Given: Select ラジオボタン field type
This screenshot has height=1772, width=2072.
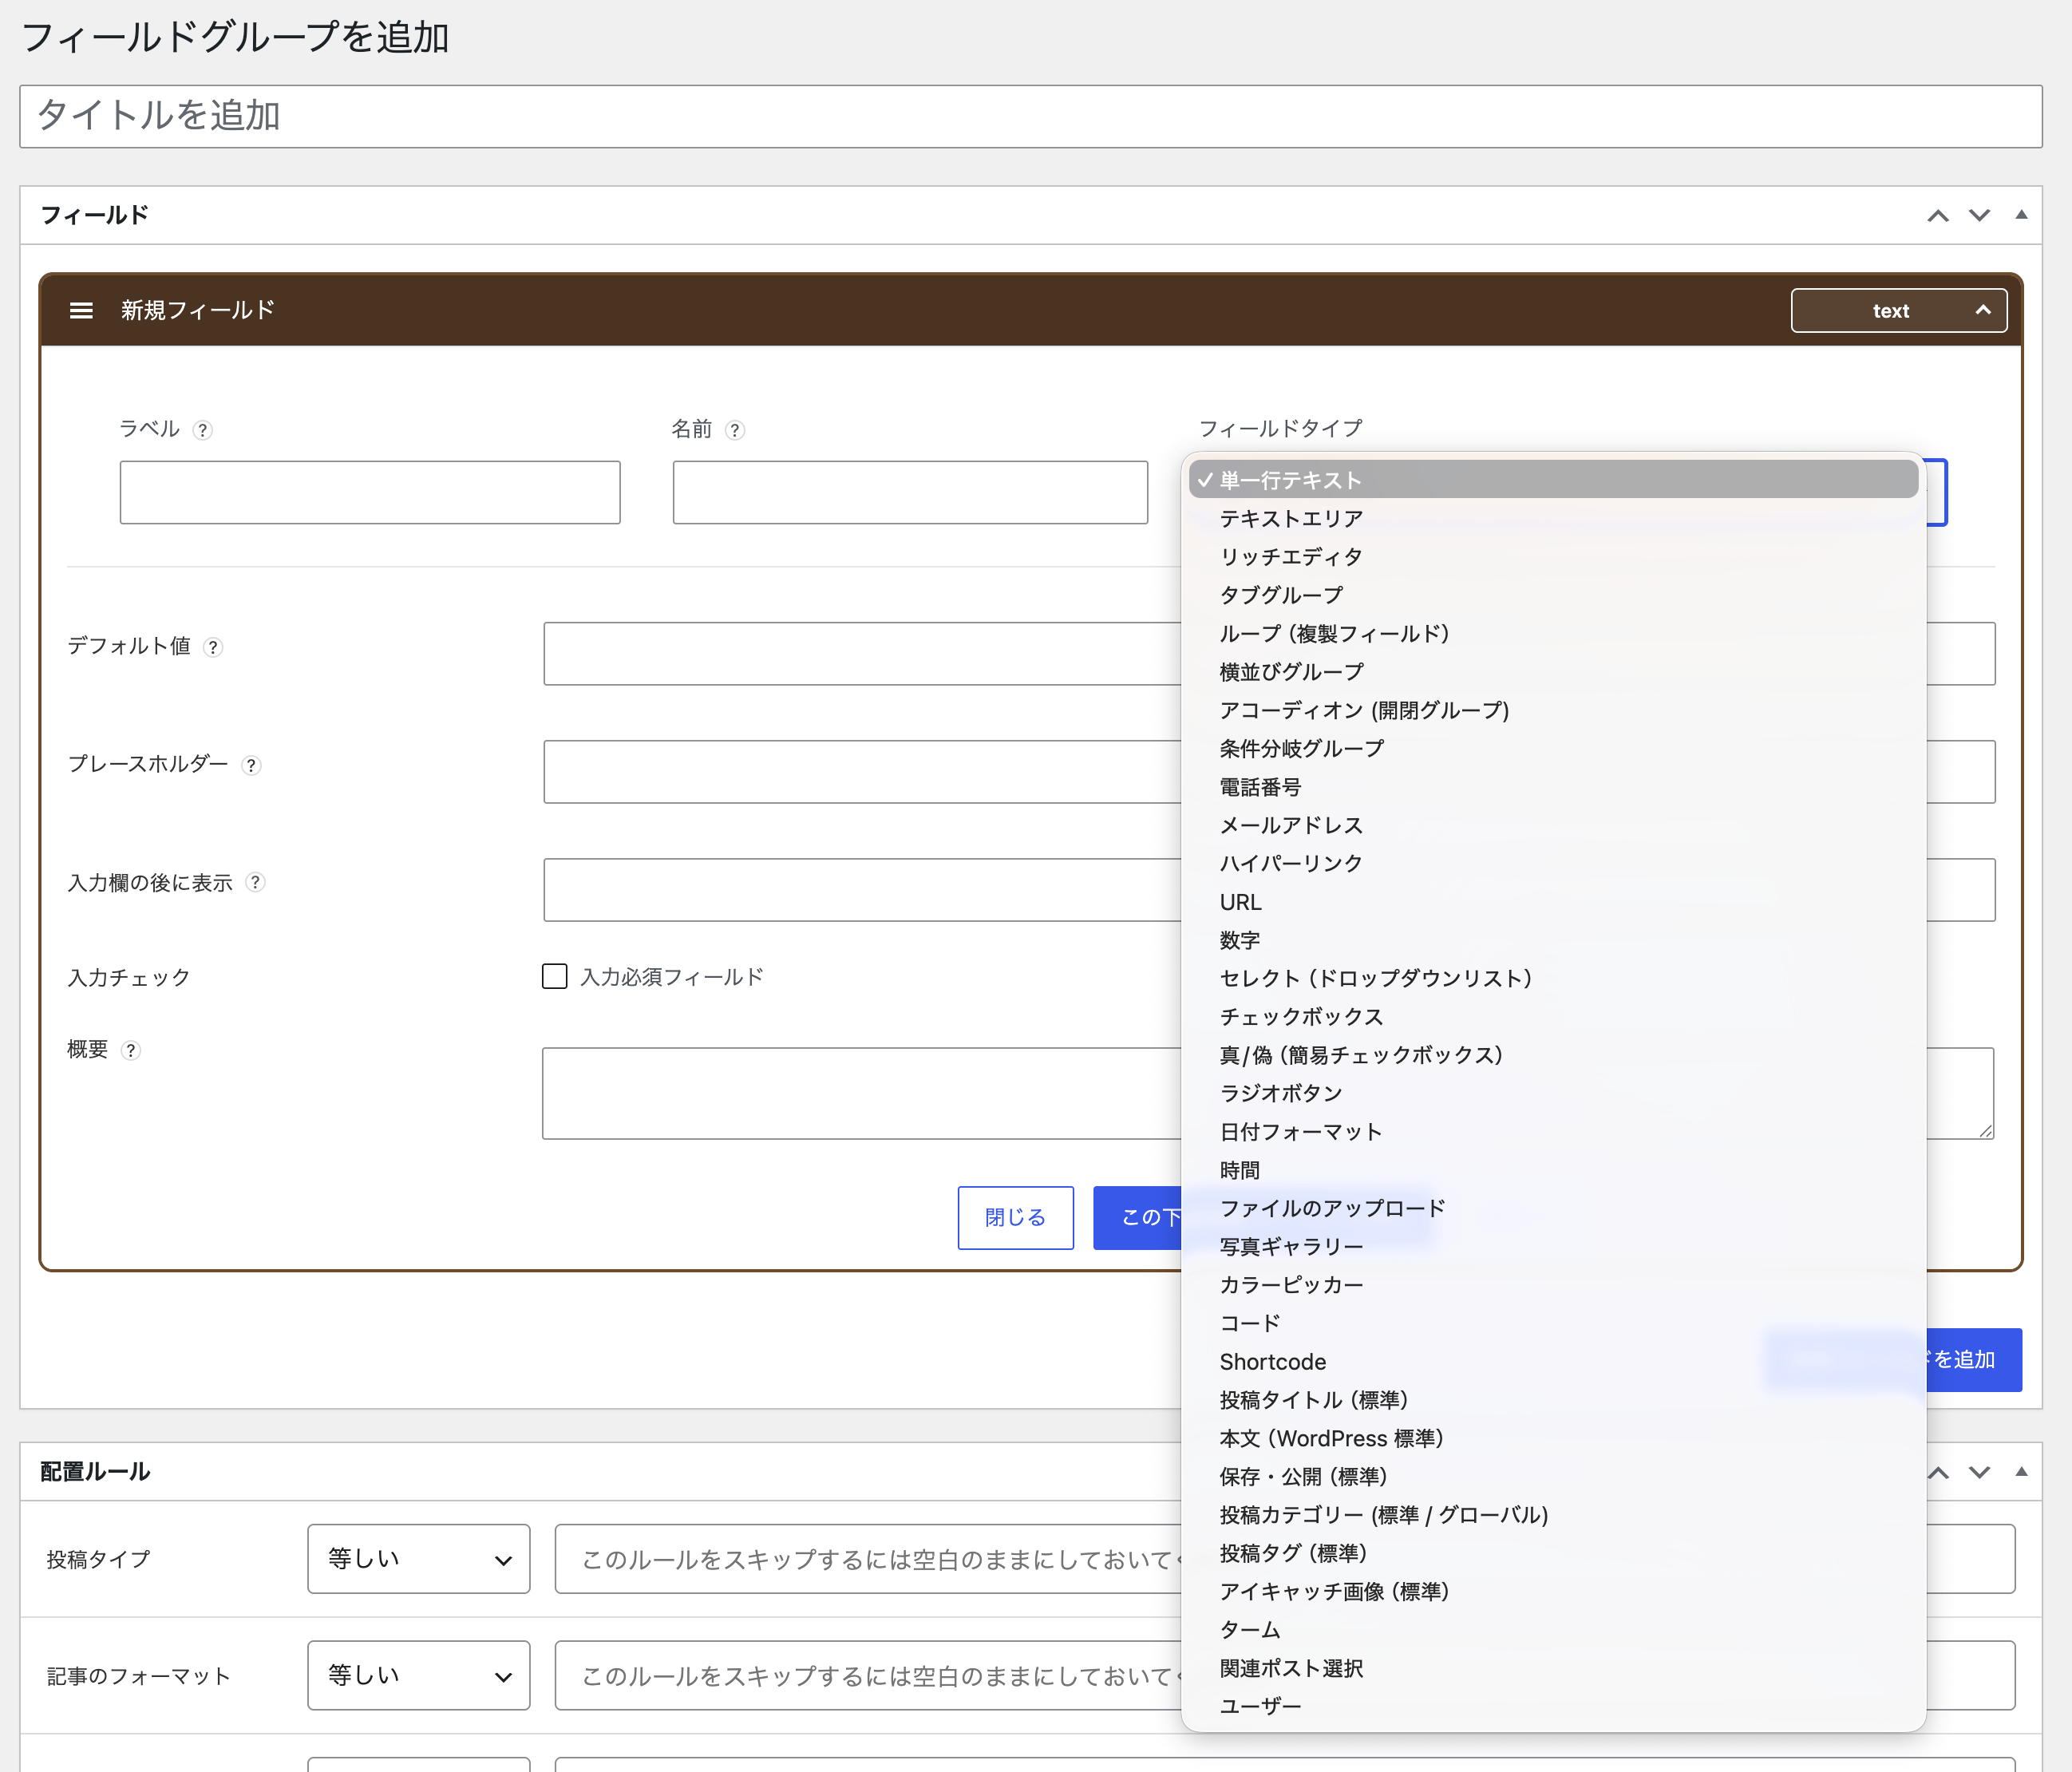Looking at the screenshot, I should (1553, 1093).
